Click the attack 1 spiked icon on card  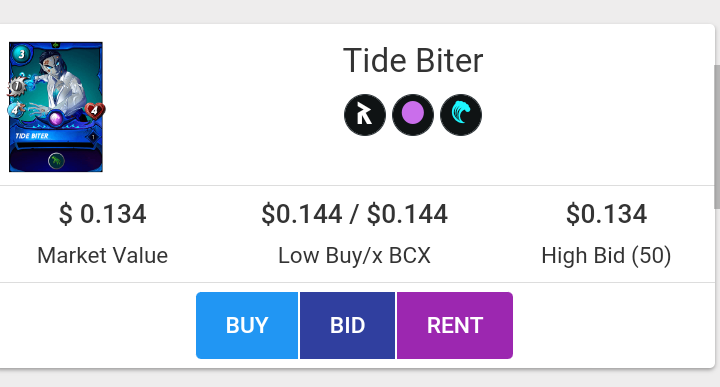[17, 86]
